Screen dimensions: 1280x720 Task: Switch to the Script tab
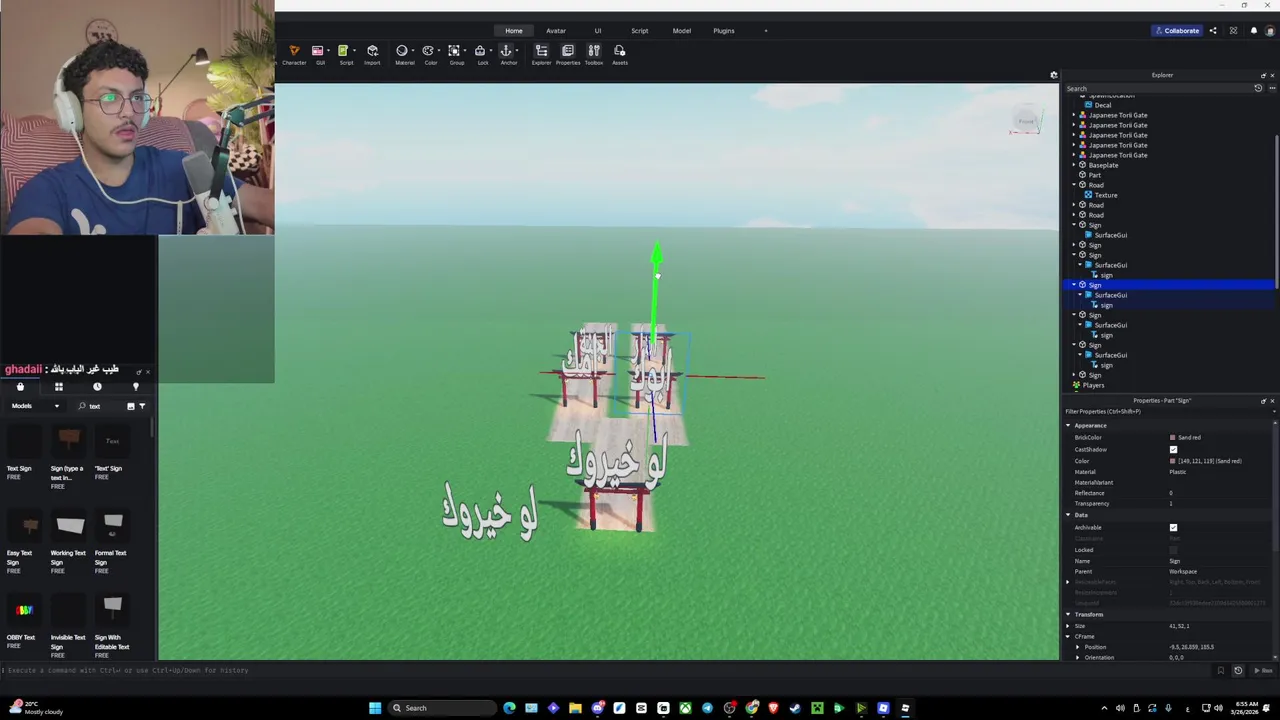coord(639,31)
